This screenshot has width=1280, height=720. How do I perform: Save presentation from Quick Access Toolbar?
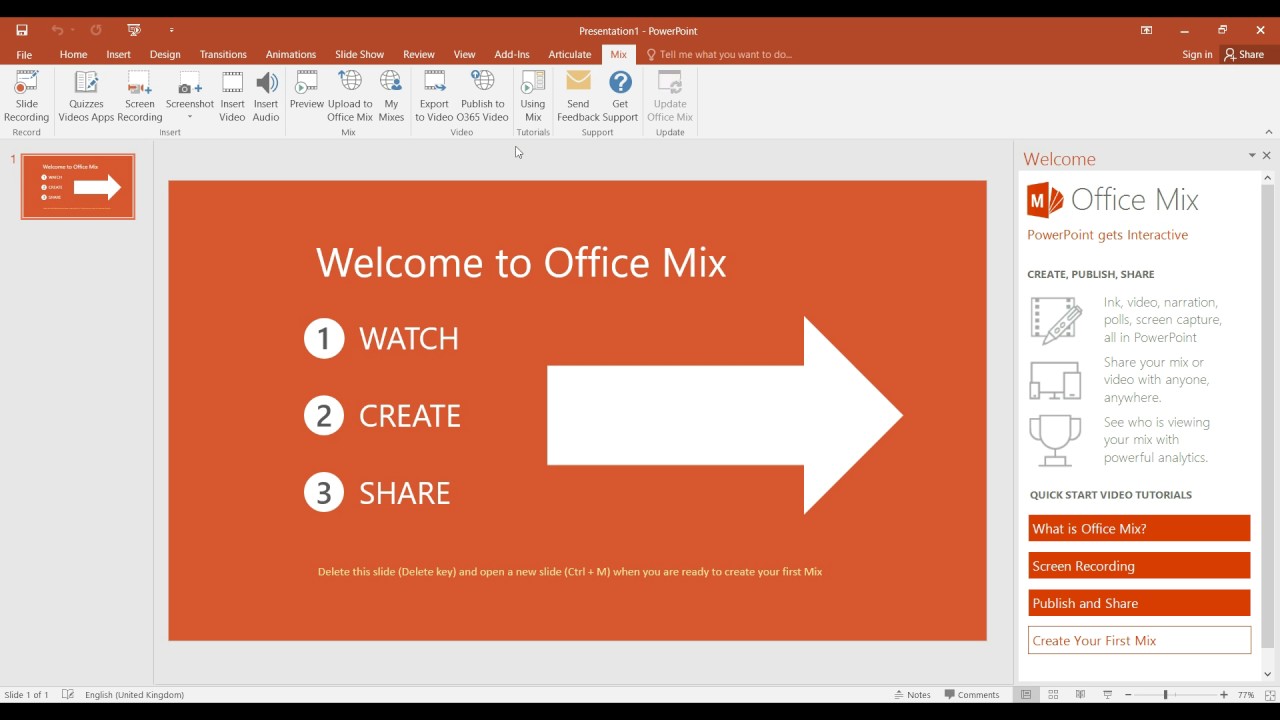[x=22, y=31]
